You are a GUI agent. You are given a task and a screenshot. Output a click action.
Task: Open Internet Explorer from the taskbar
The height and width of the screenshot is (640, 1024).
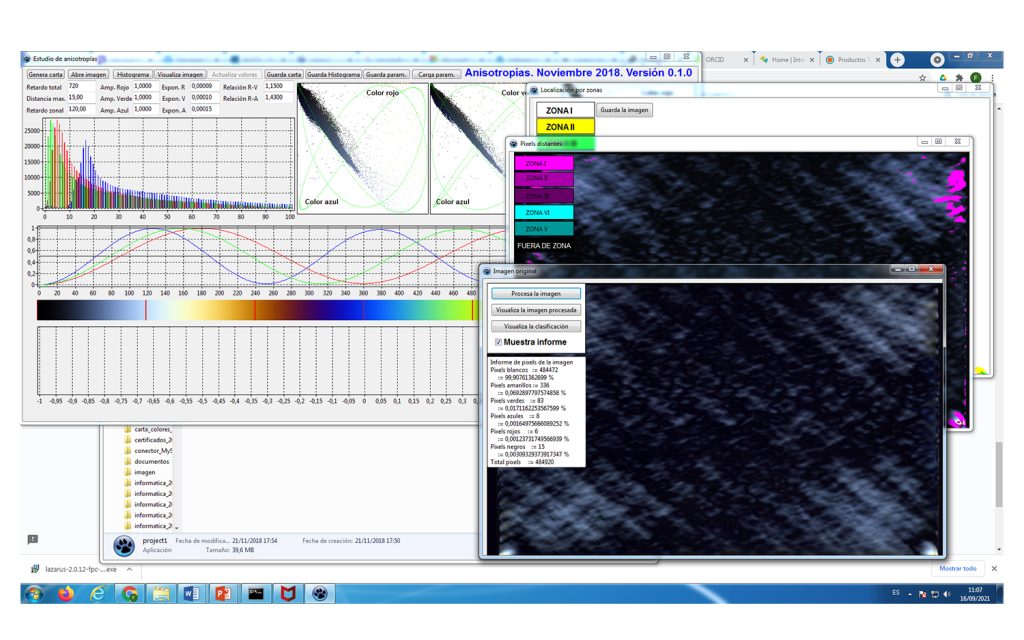pyautogui.click(x=98, y=593)
